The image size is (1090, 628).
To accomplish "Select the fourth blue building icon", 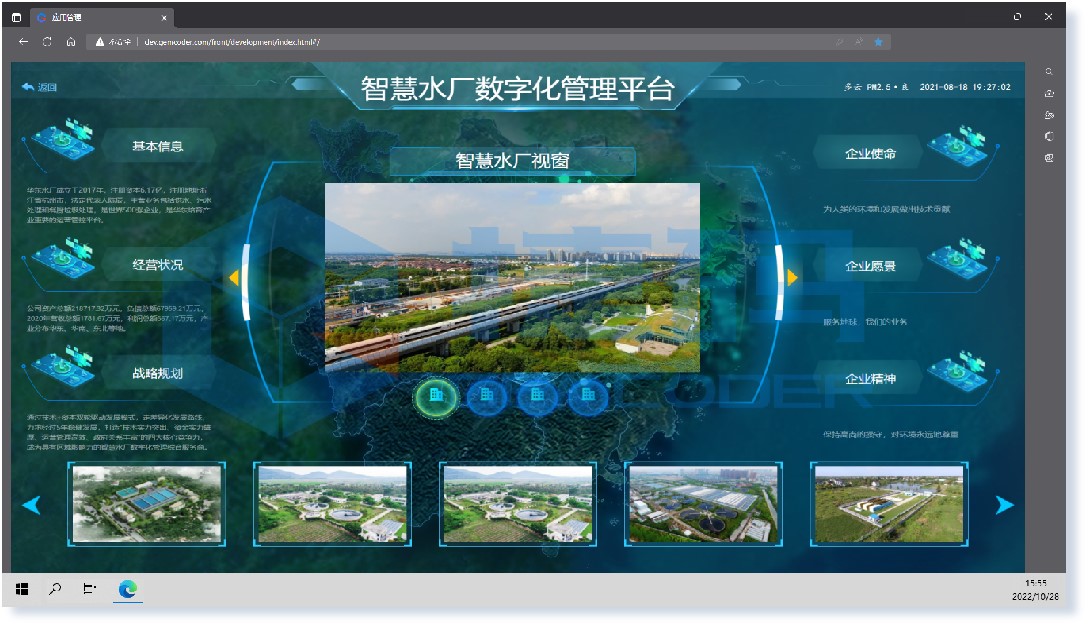I will click(587, 397).
